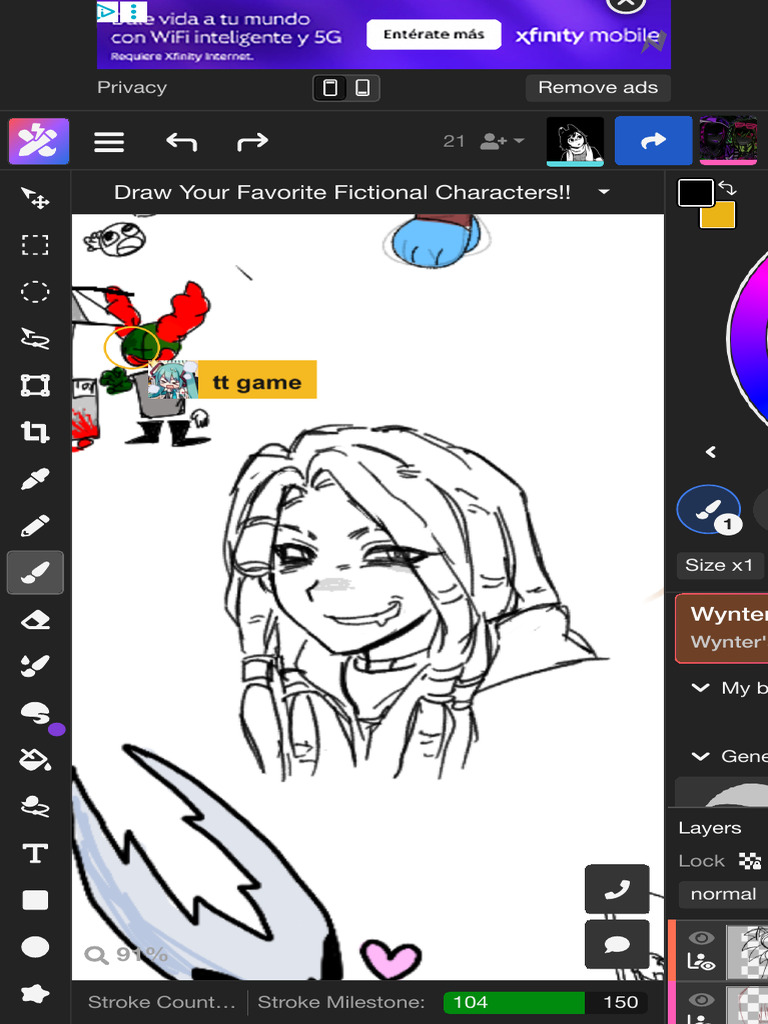Click 'Entérate más' in the ad

coord(434,35)
